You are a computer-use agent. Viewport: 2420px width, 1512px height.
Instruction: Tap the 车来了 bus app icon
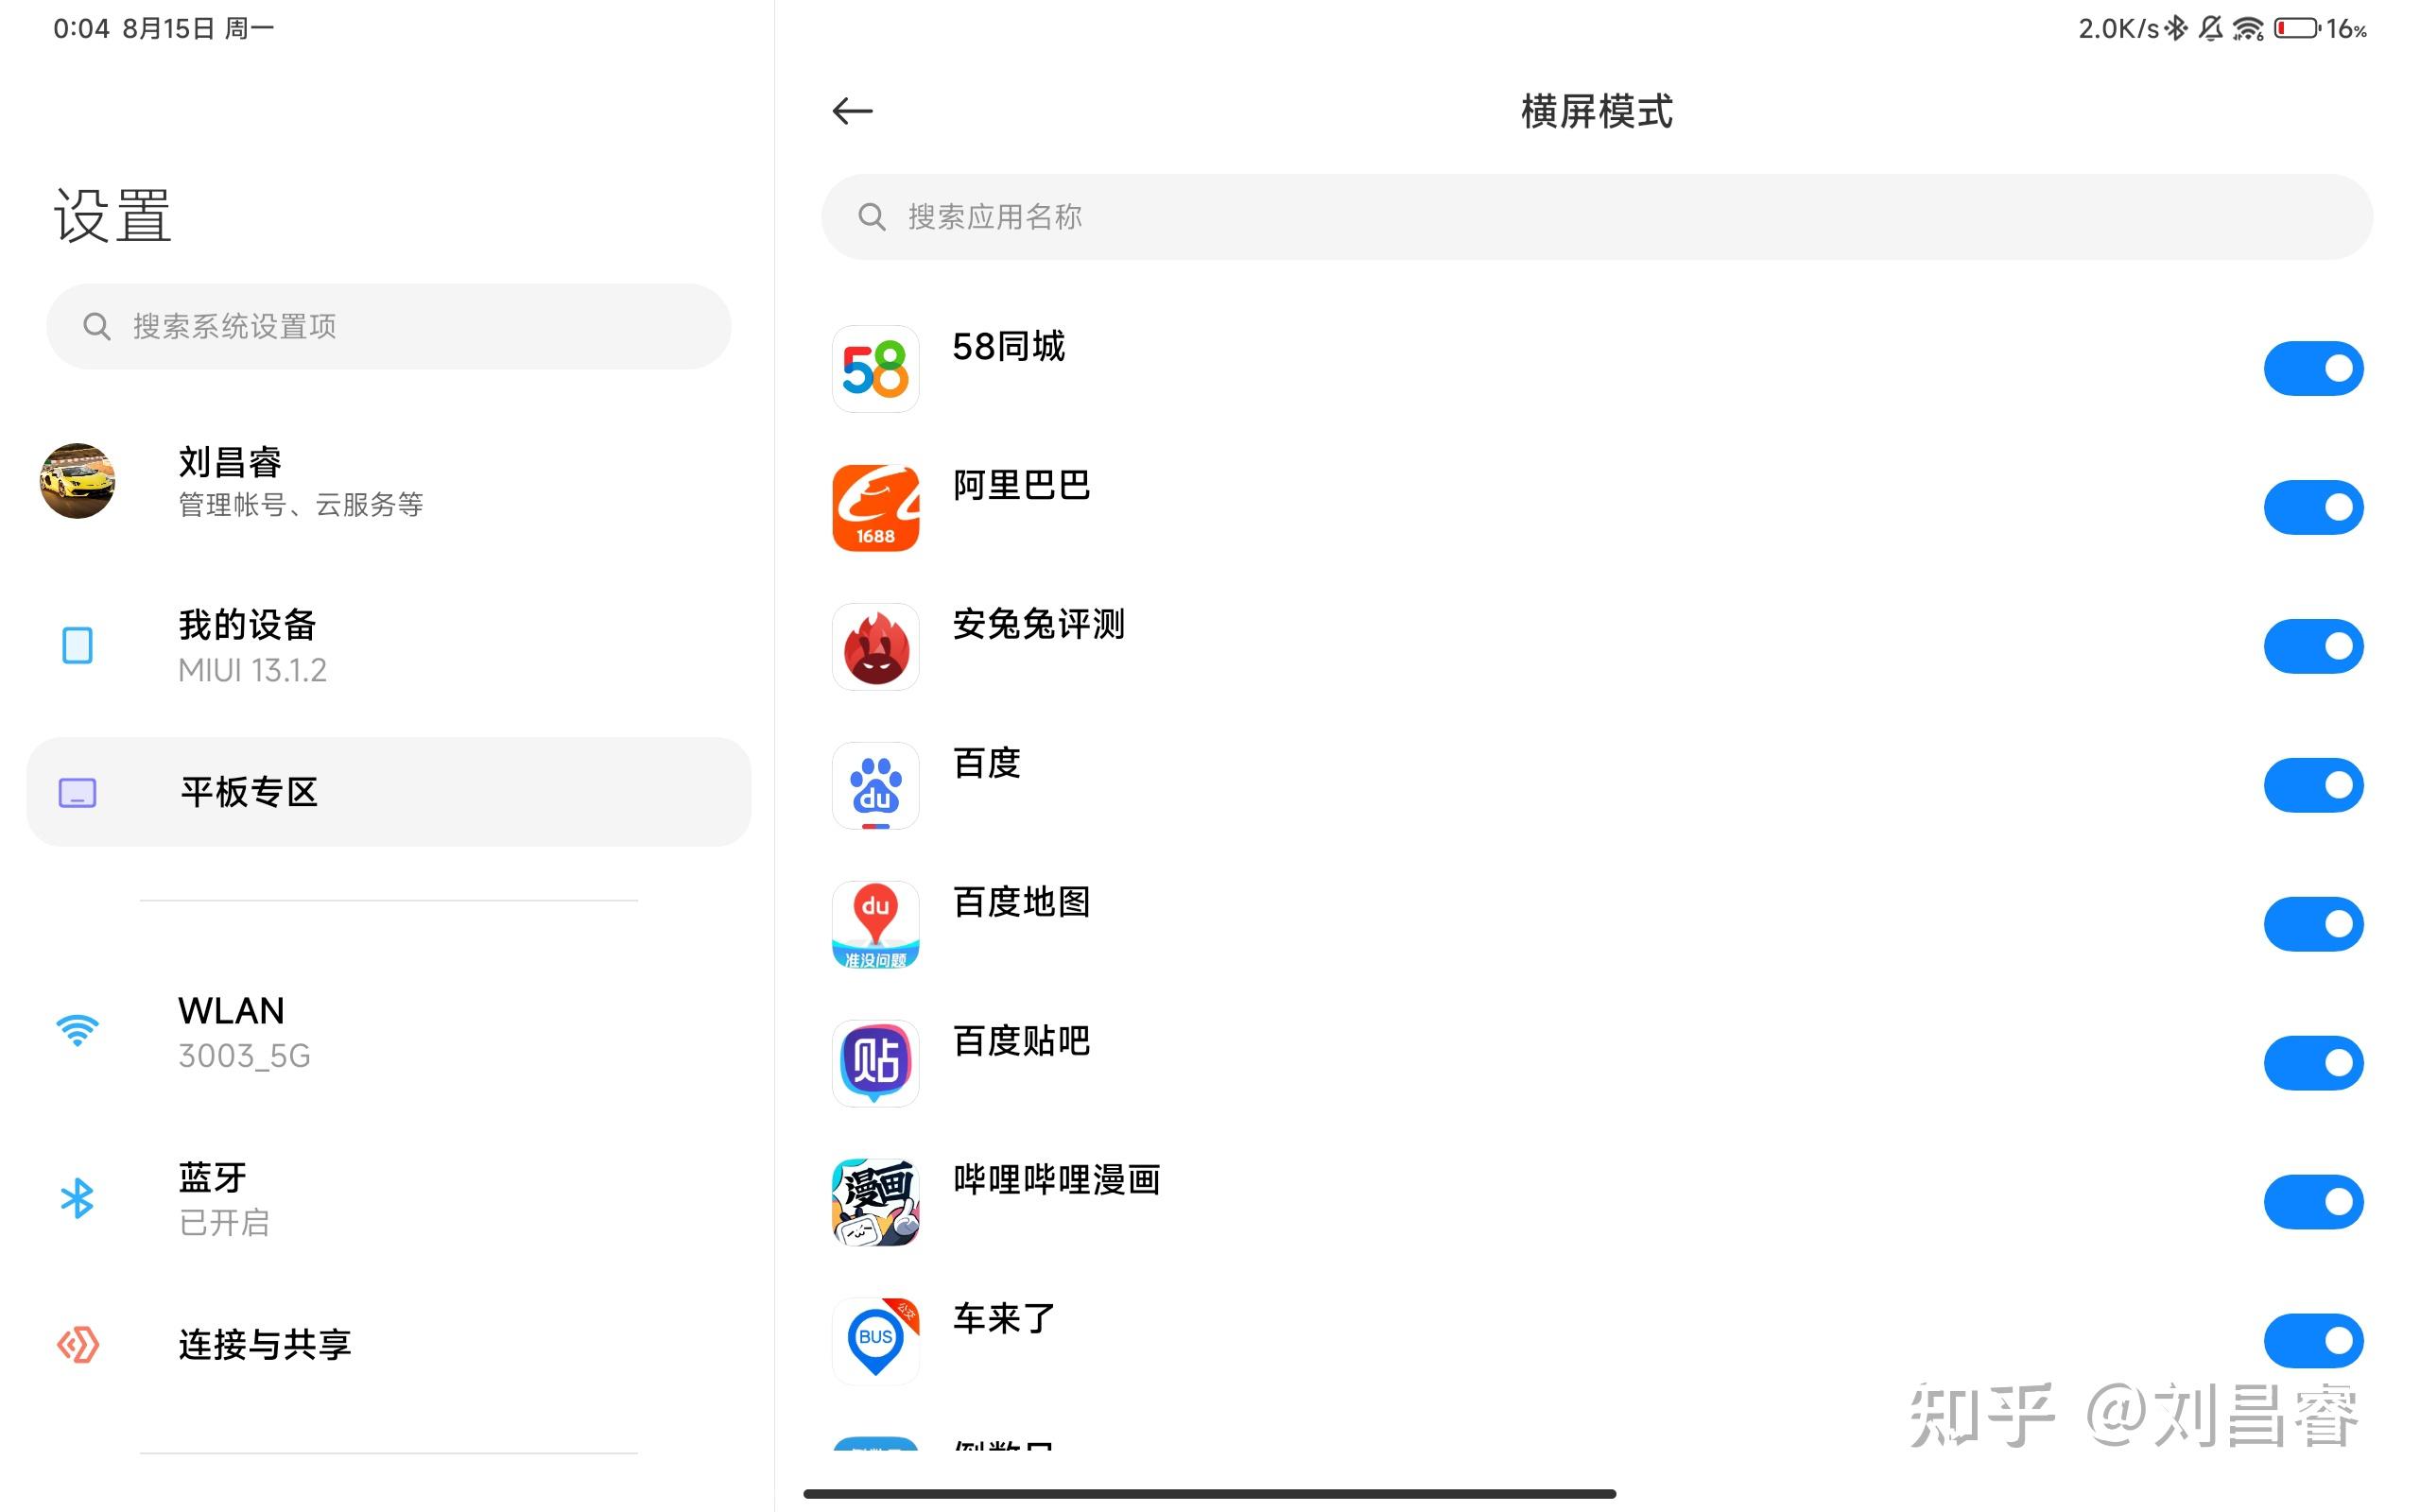pos(875,1341)
